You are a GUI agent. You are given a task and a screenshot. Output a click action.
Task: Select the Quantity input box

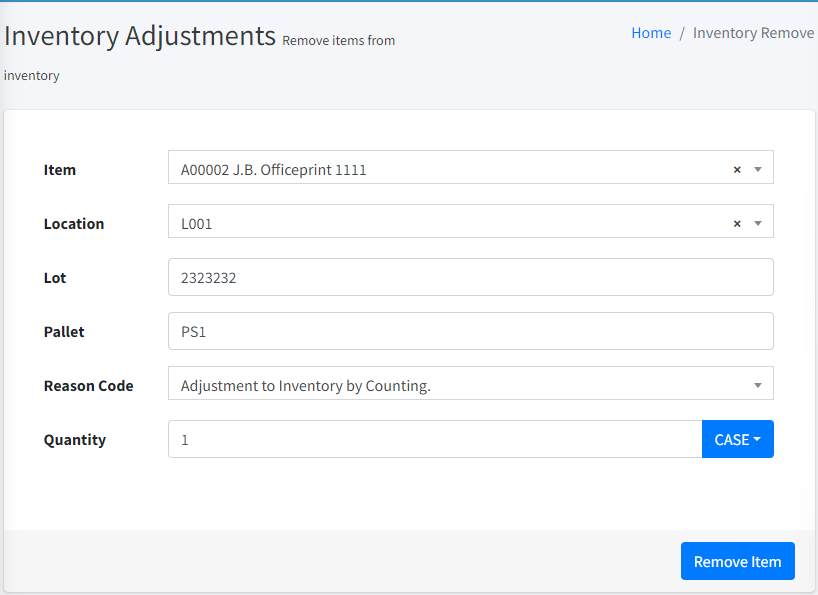435,439
